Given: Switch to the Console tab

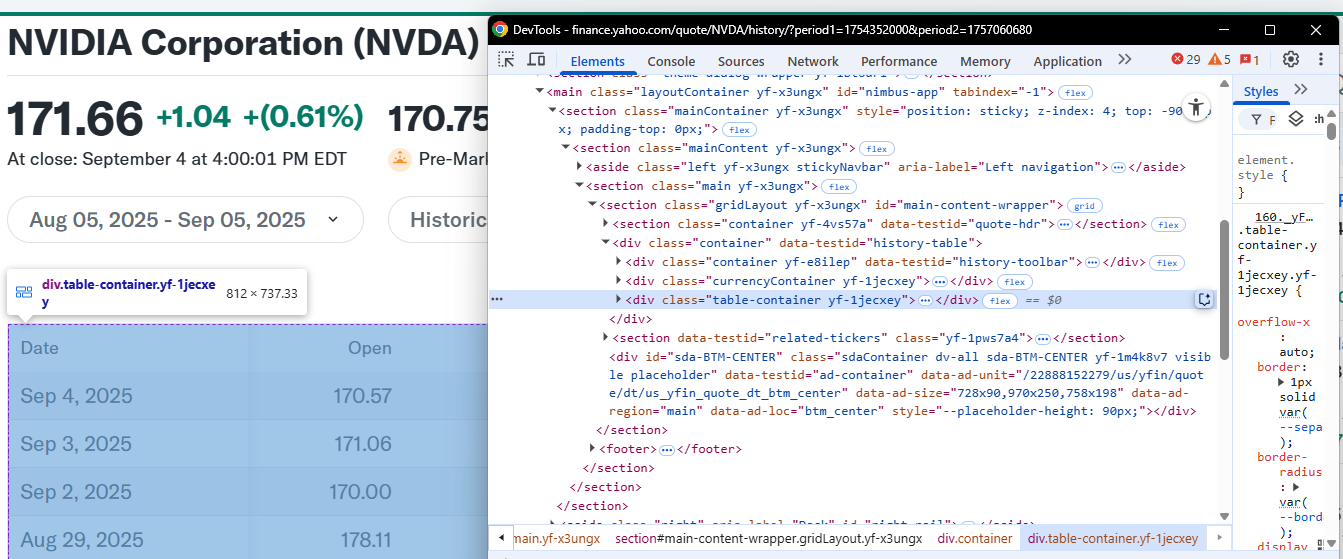Looking at the screenshot, I should [671, 61].
